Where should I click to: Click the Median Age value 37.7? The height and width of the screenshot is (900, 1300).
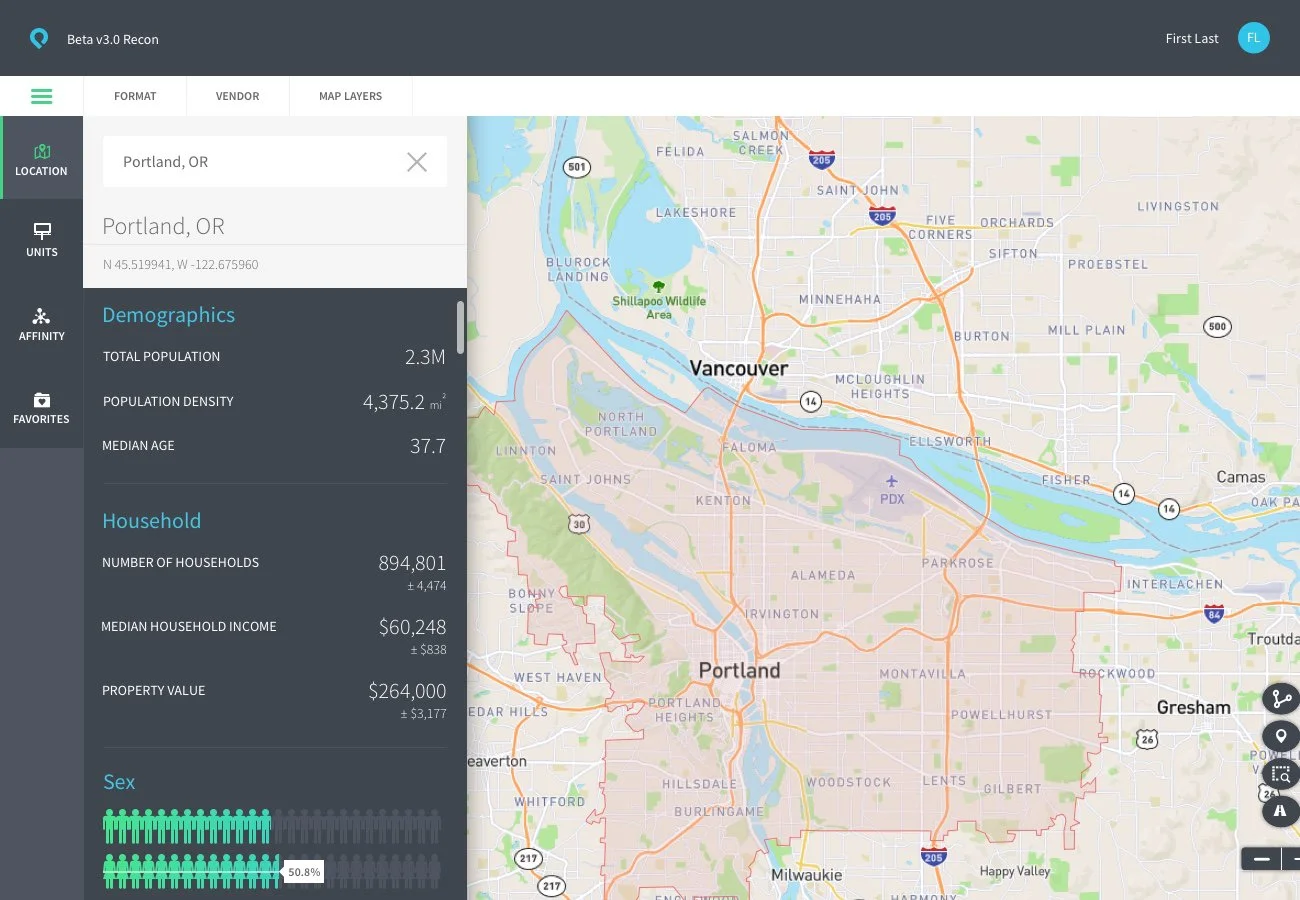(x=428, y=446)
